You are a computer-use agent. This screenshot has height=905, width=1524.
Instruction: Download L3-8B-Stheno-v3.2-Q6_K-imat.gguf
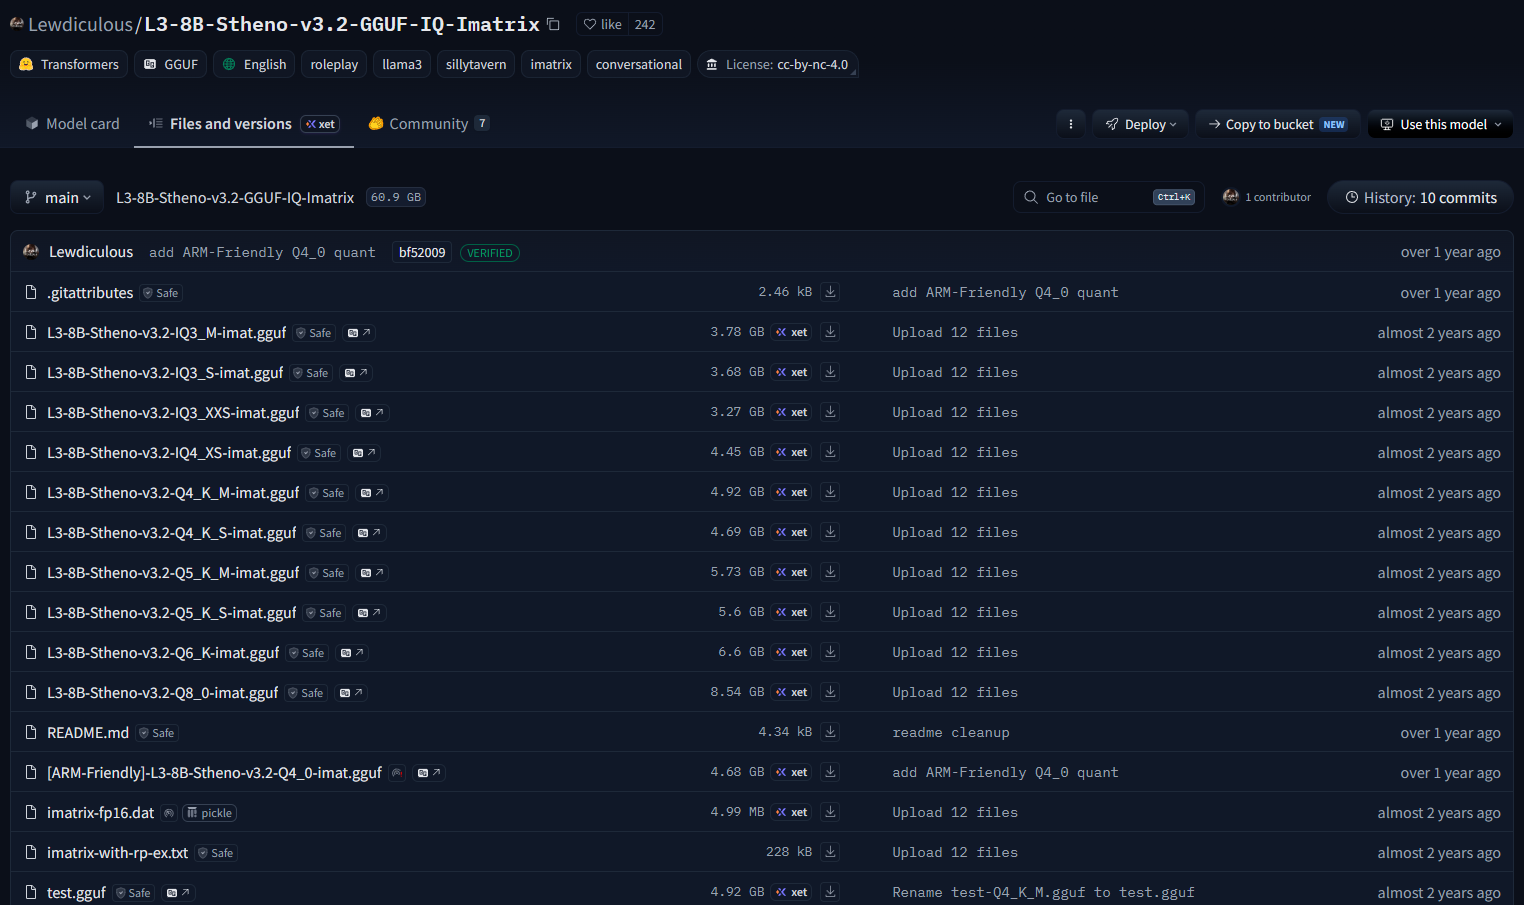click(830, 652)
